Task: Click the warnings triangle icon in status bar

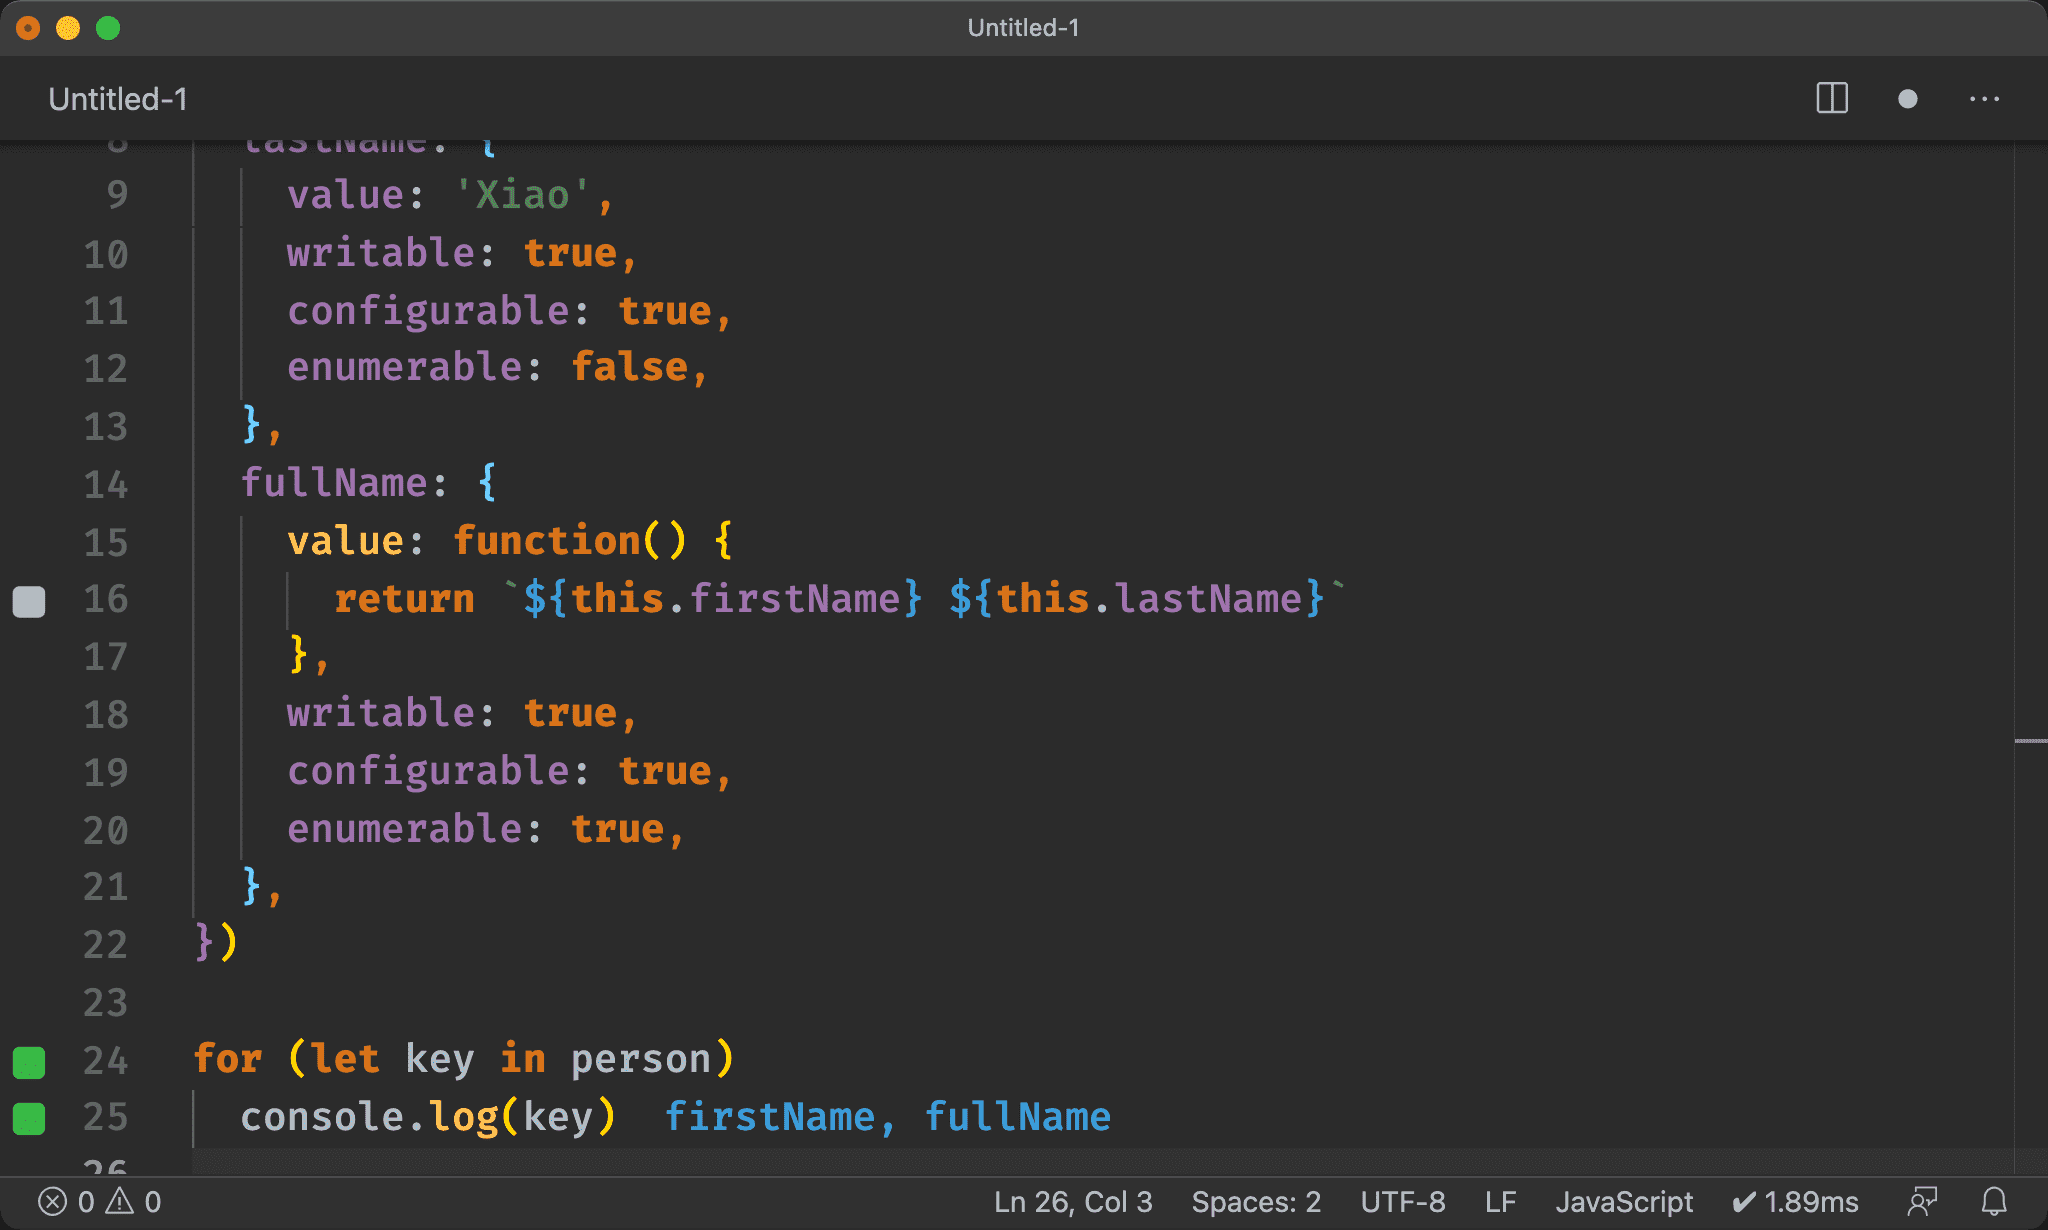Action: coord(120,1201)
